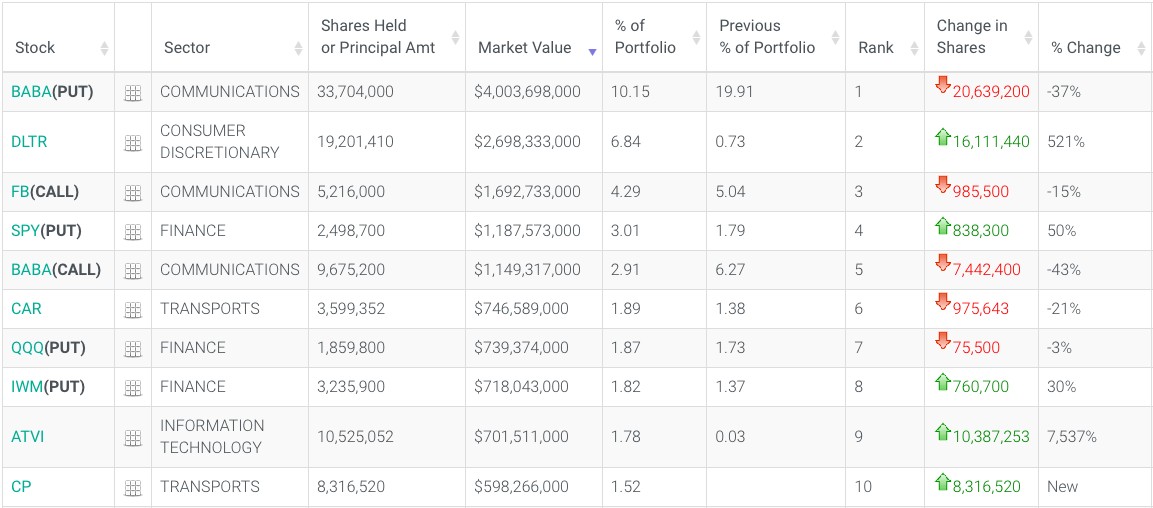Open the CAR stock link

click(27, 309)
